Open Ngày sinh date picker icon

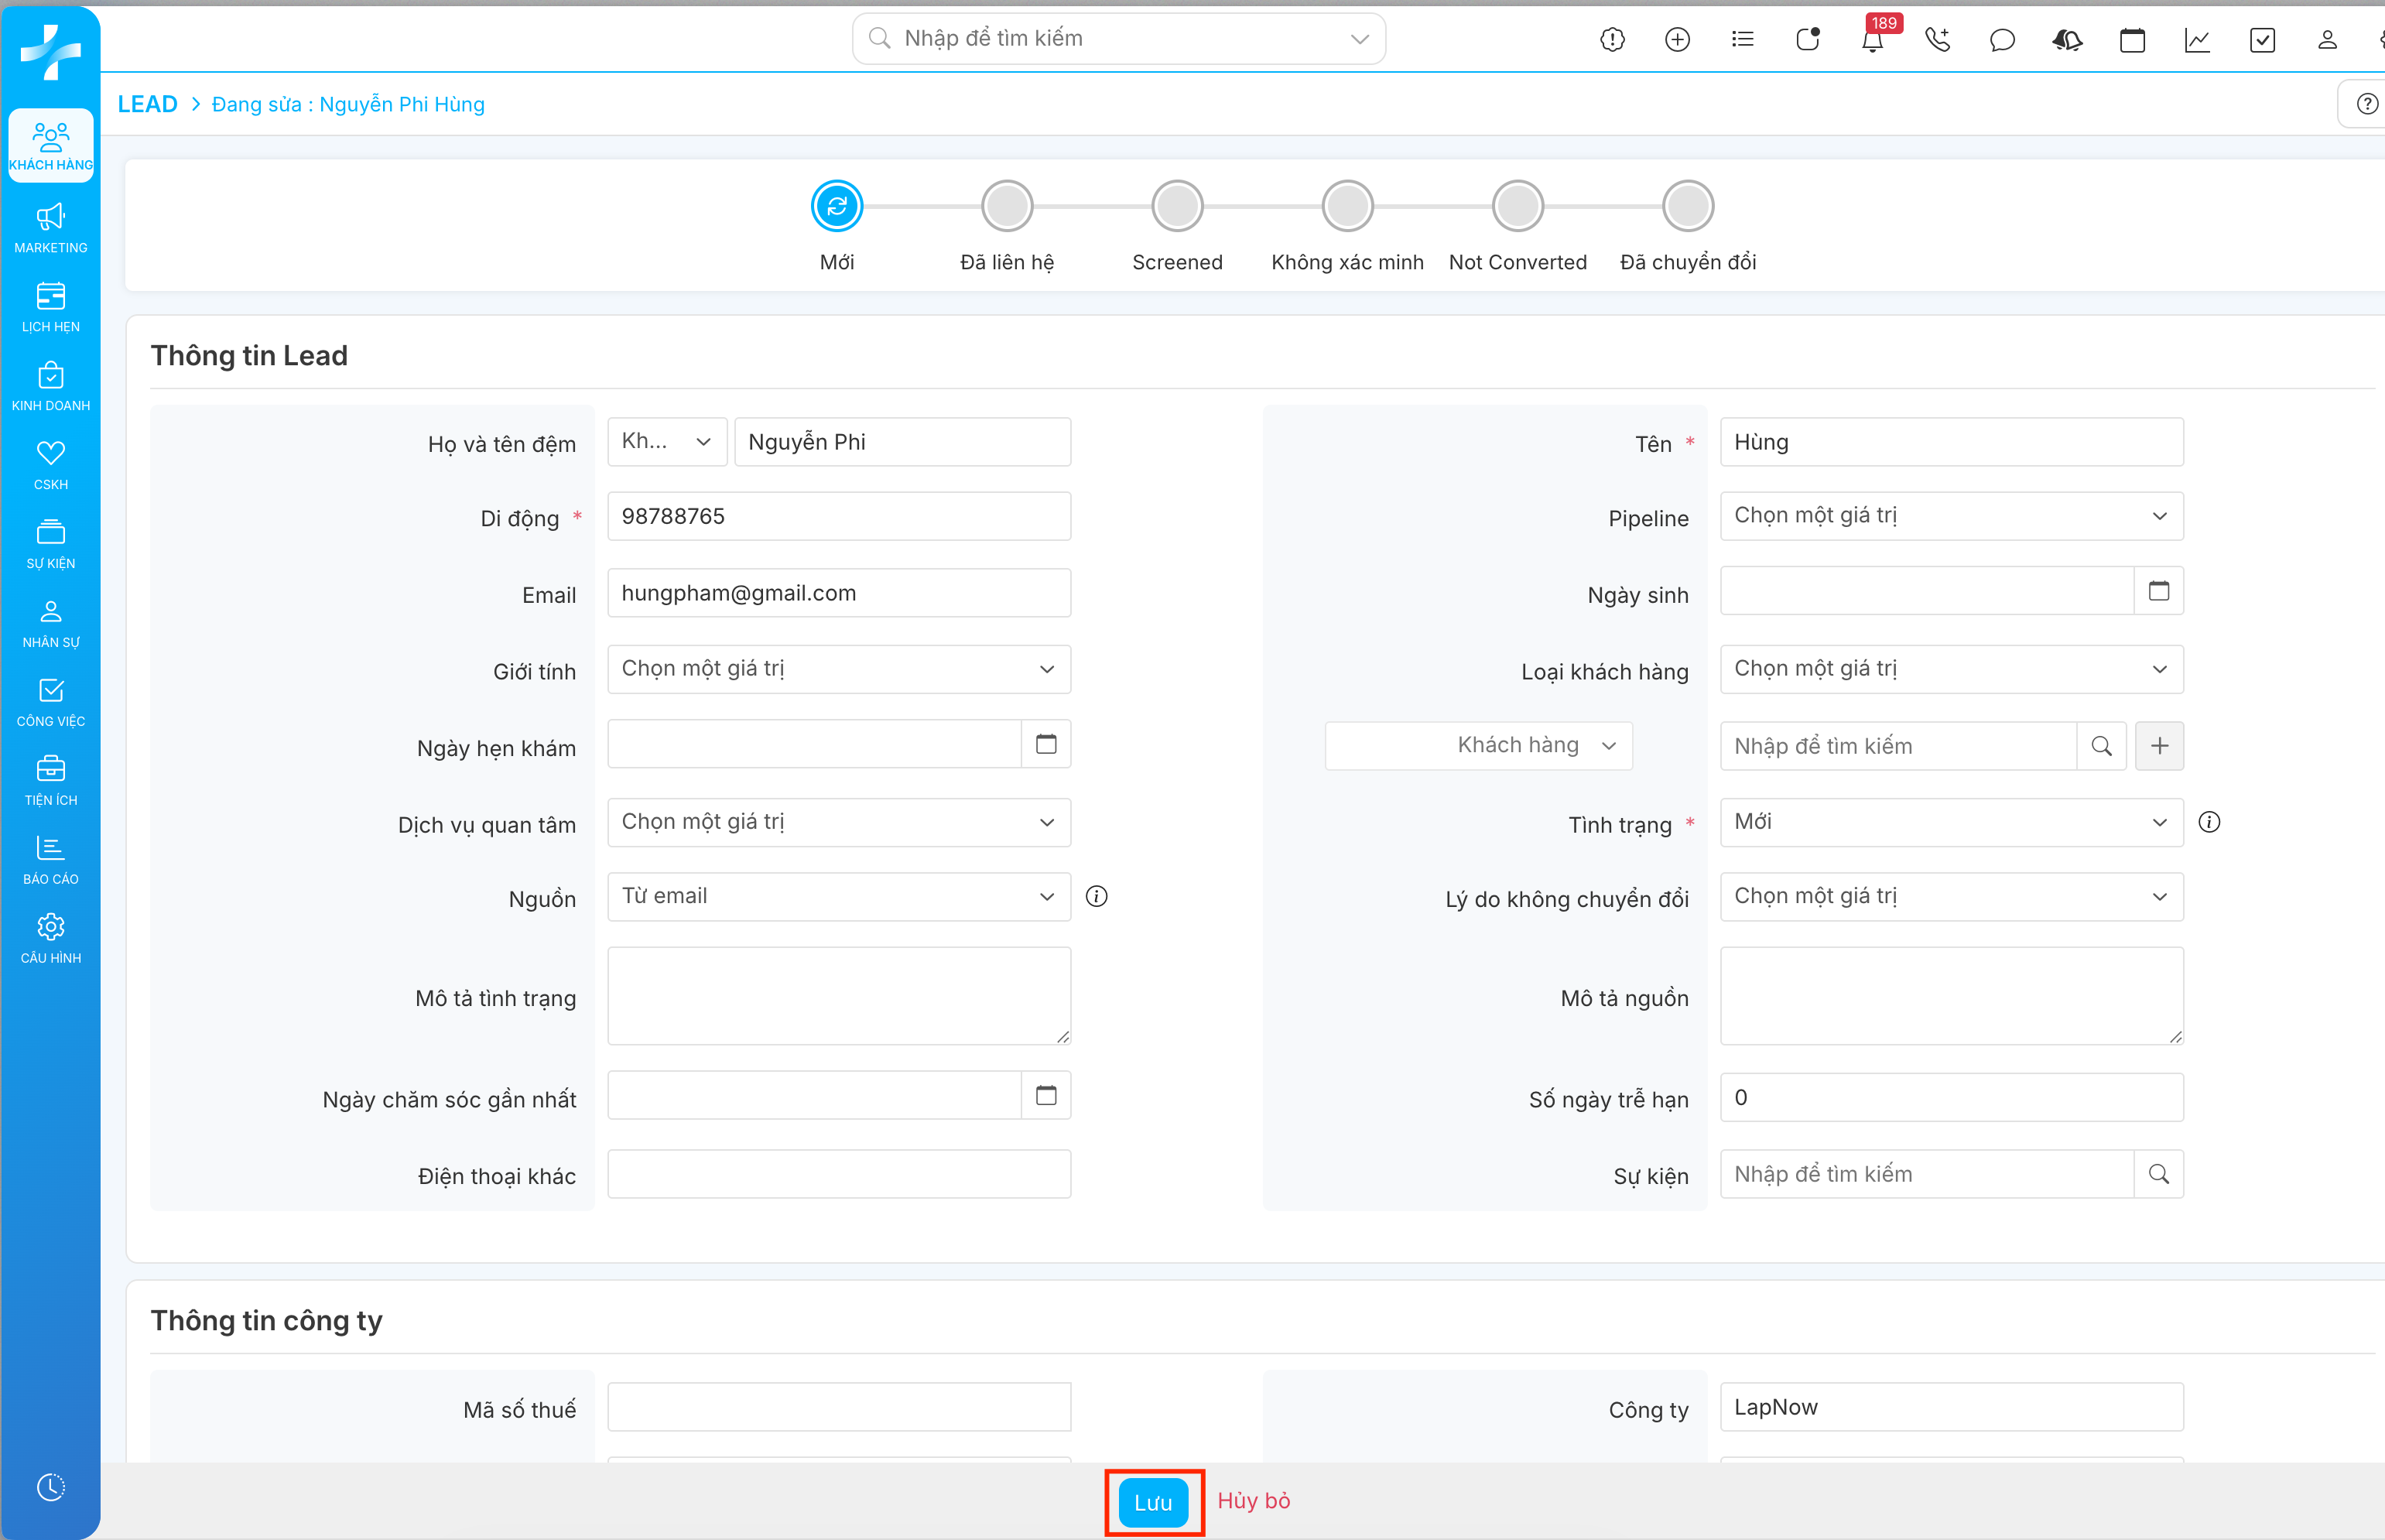[2158, 591]
